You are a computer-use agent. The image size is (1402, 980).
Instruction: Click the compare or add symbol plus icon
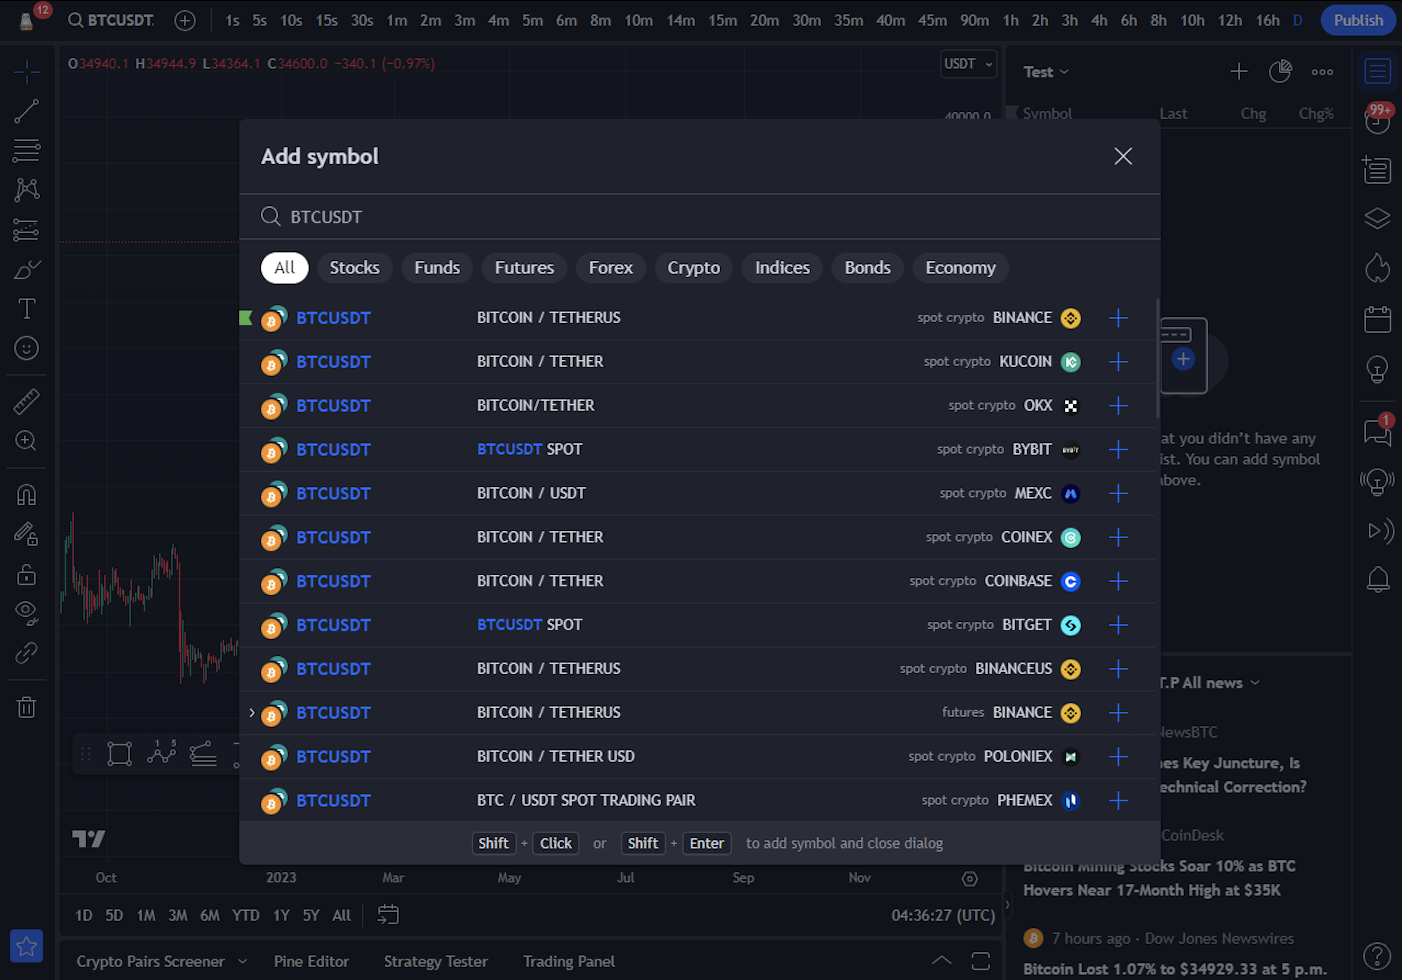[x=185, y=20]
